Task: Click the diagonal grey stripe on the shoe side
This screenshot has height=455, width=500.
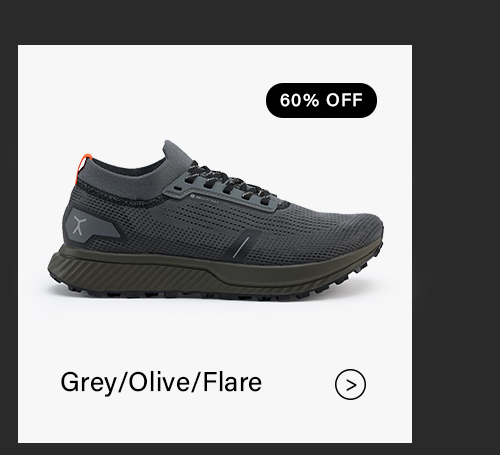Action: (x=243, y=247)
